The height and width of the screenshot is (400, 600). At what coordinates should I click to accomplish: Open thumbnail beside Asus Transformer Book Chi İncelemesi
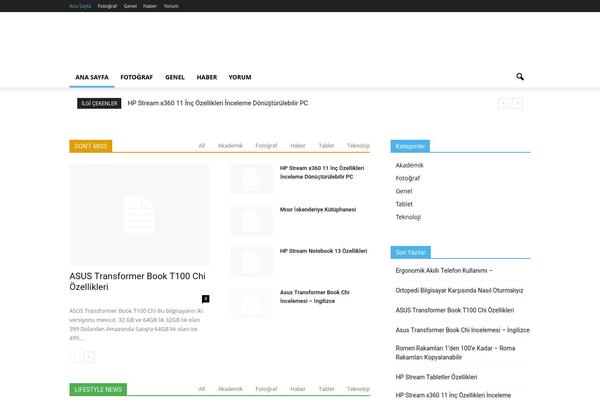click(x=251, y=303)
